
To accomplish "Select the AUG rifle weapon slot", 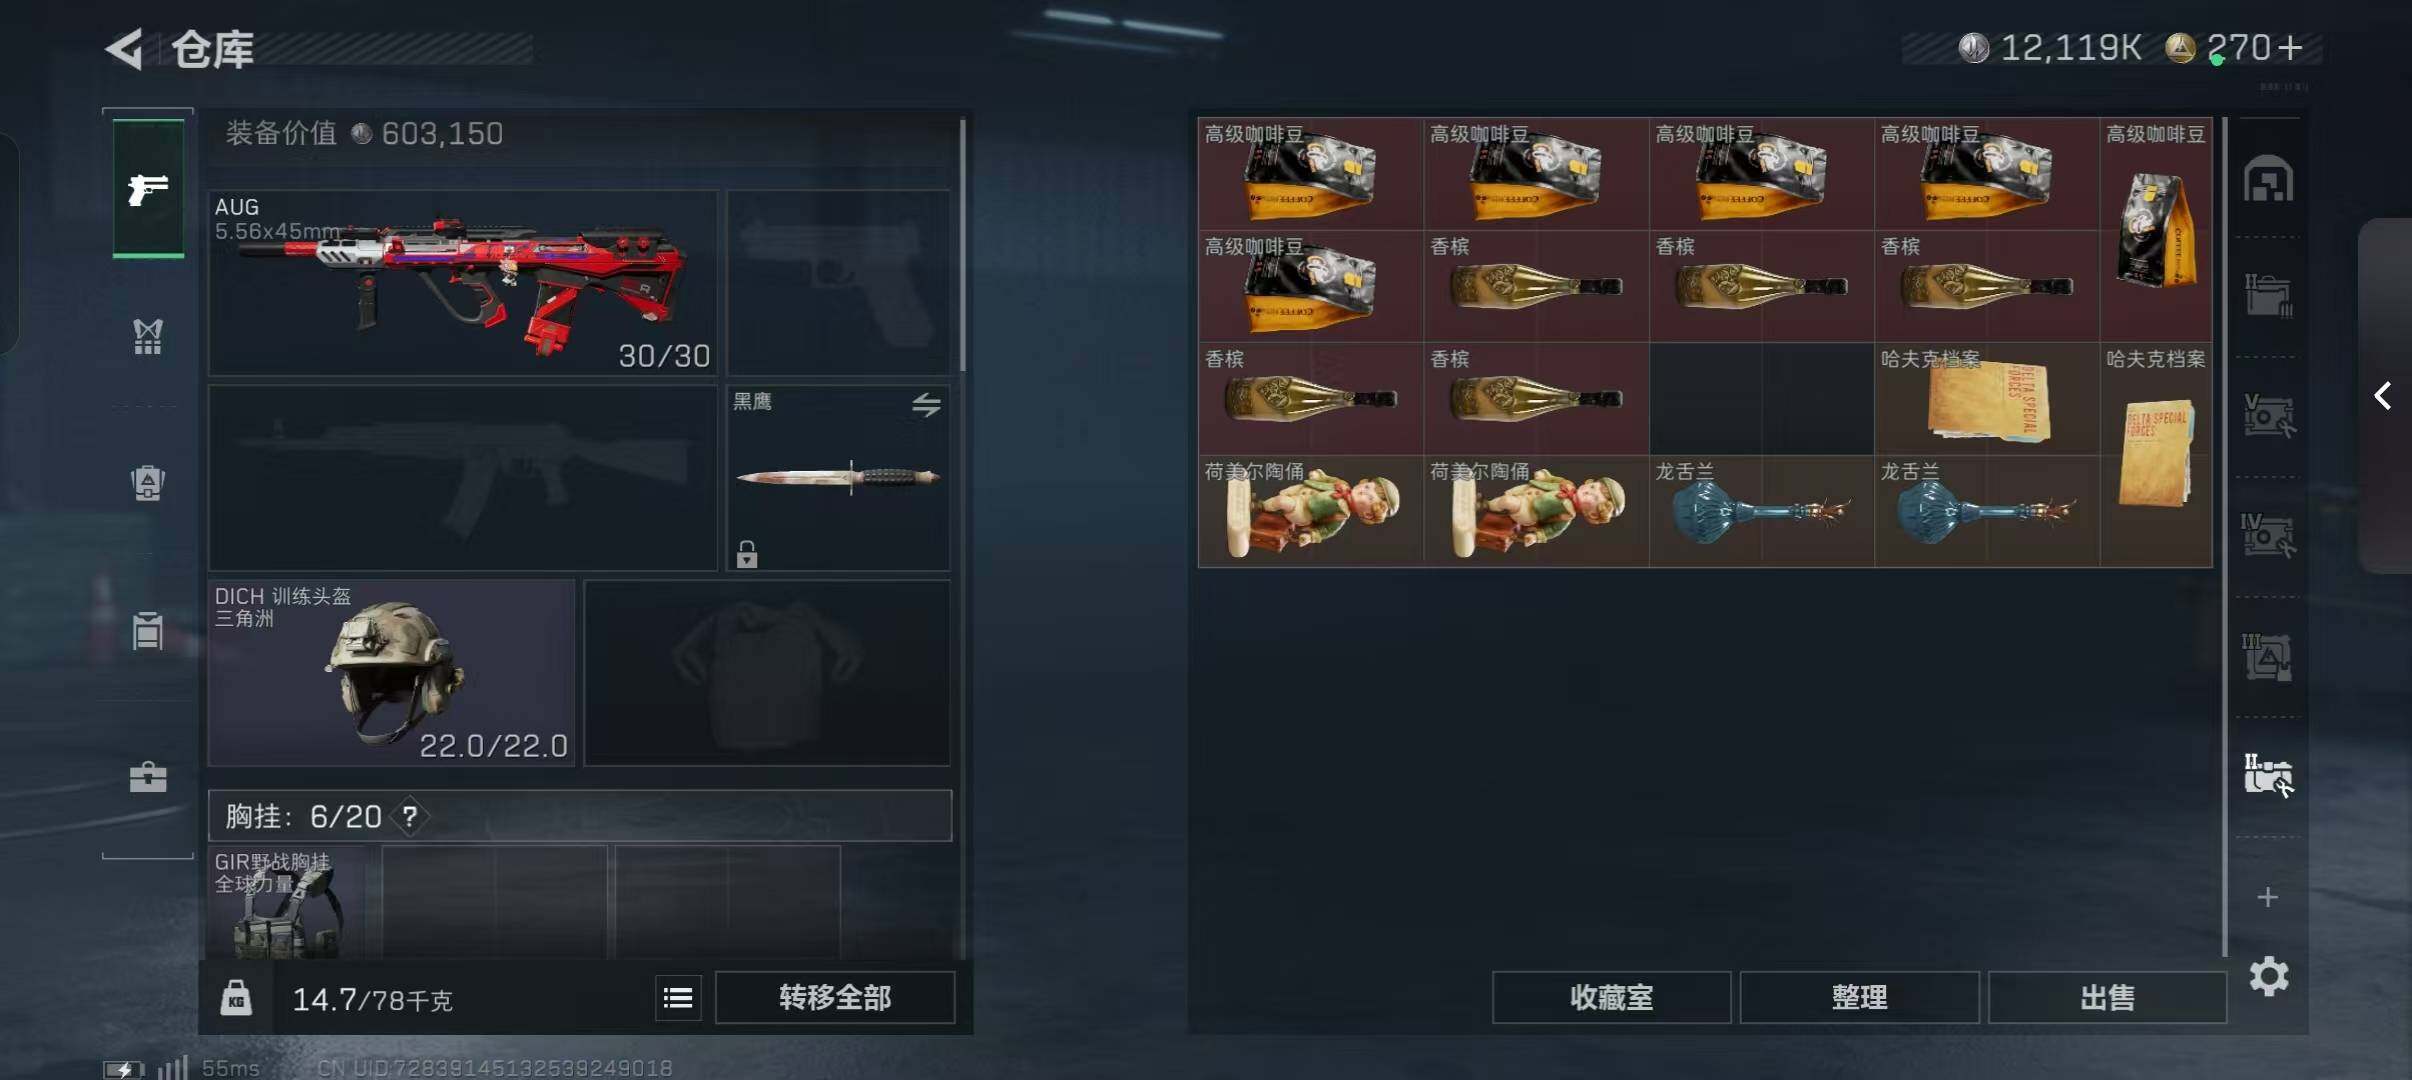I will point(463,283).
